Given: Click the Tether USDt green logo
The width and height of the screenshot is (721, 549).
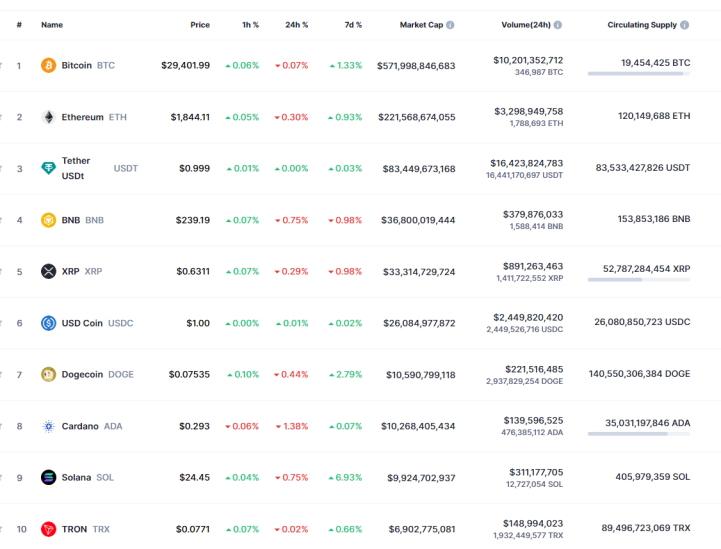Looking at the screenshot, I should (48, 168).
